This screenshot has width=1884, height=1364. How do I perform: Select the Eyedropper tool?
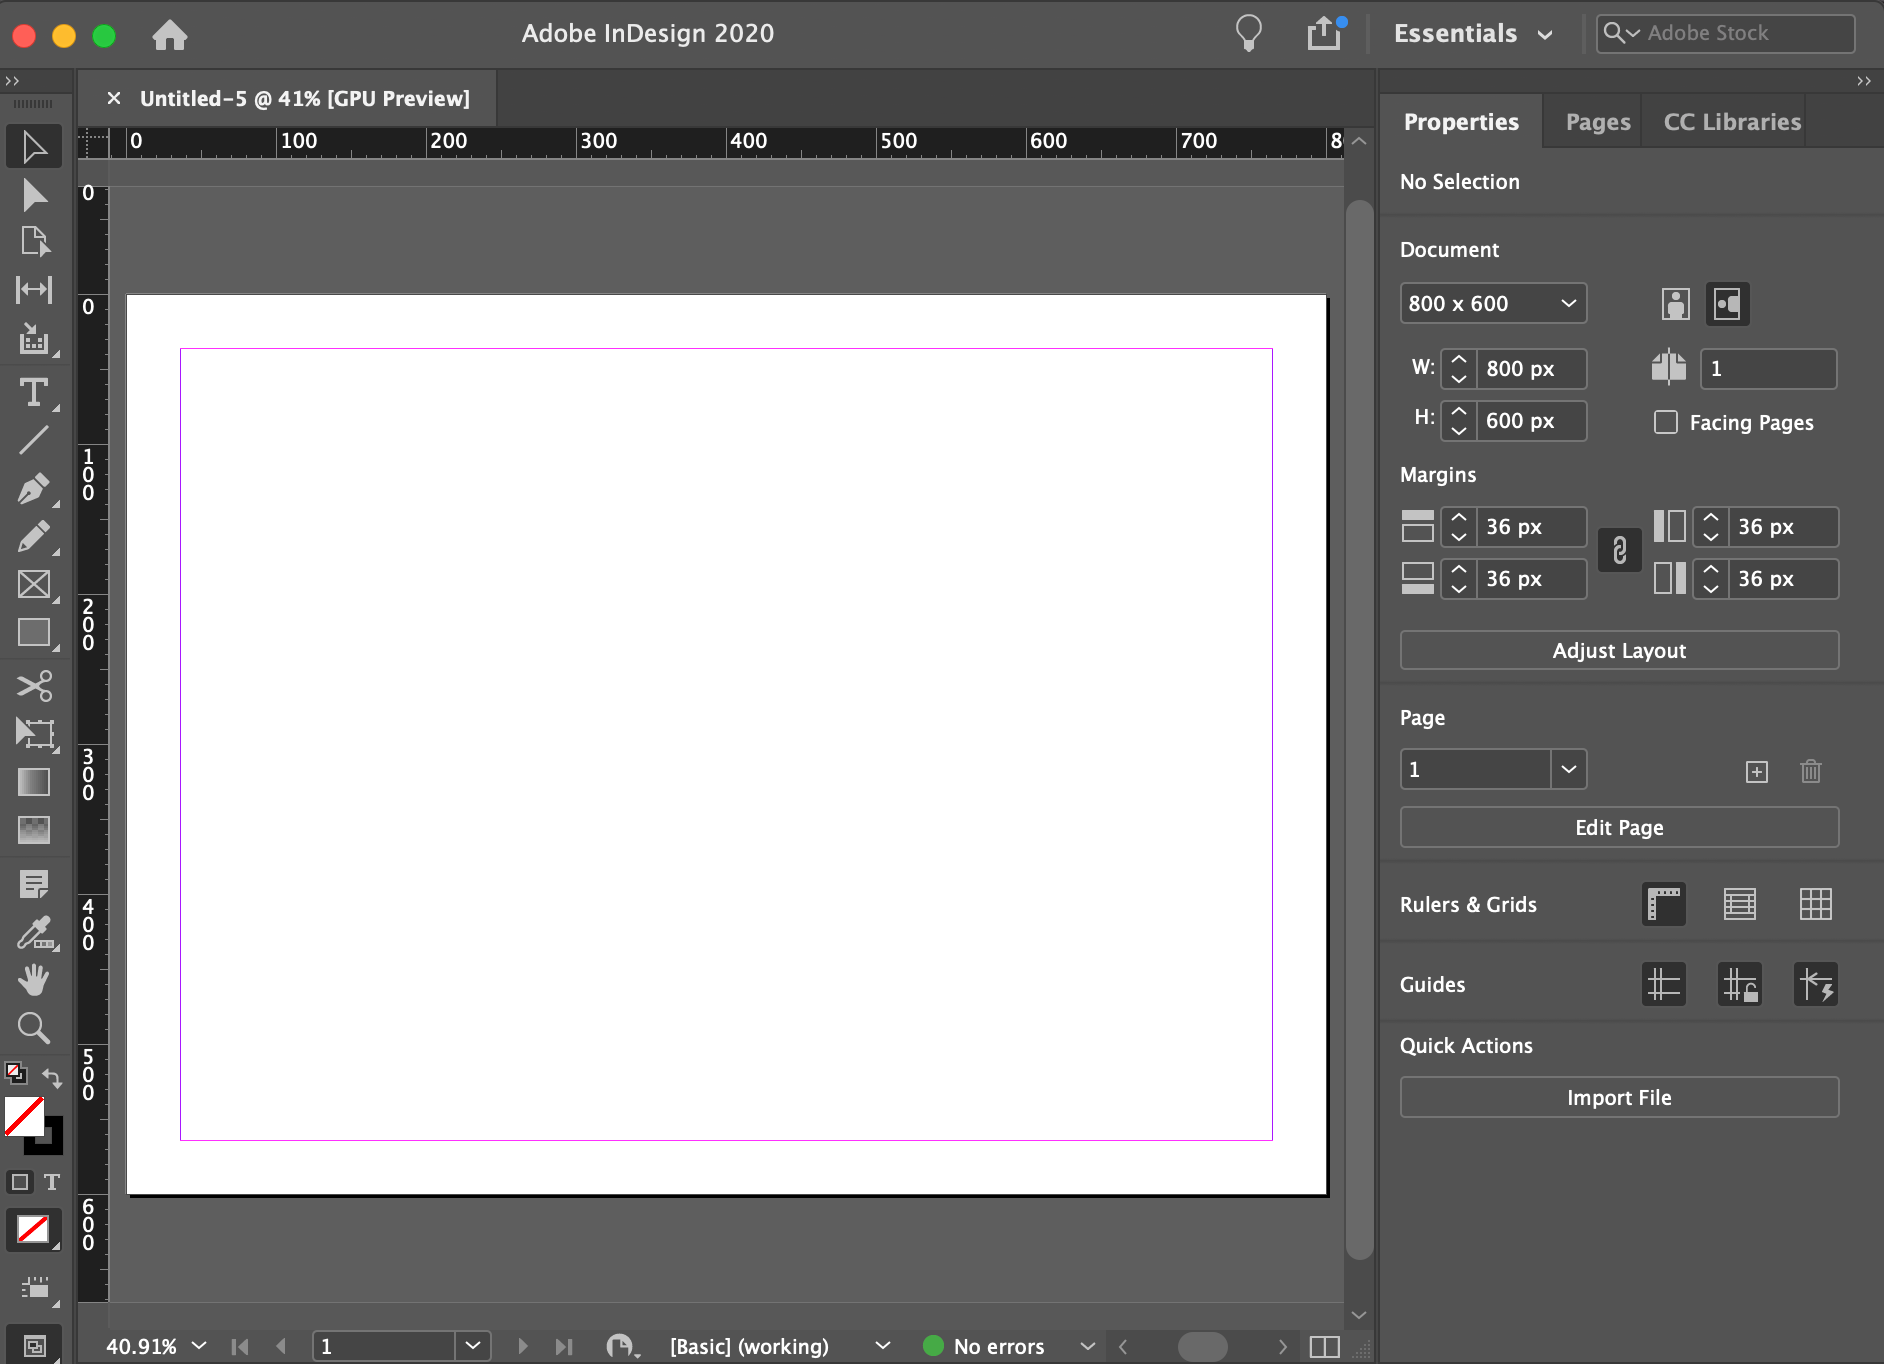(x=34, y=932)
